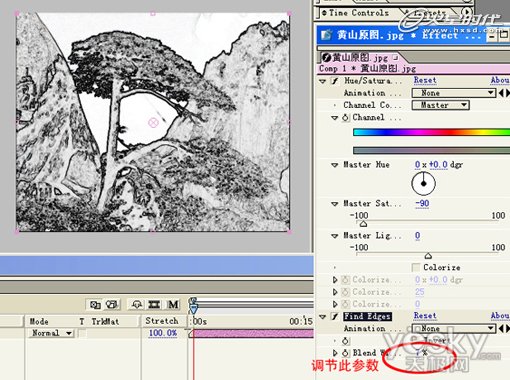Image resolution: width=510 pixels, height=380 pixels.
Task: Expand the Blend With property
Action: (335, 353)
